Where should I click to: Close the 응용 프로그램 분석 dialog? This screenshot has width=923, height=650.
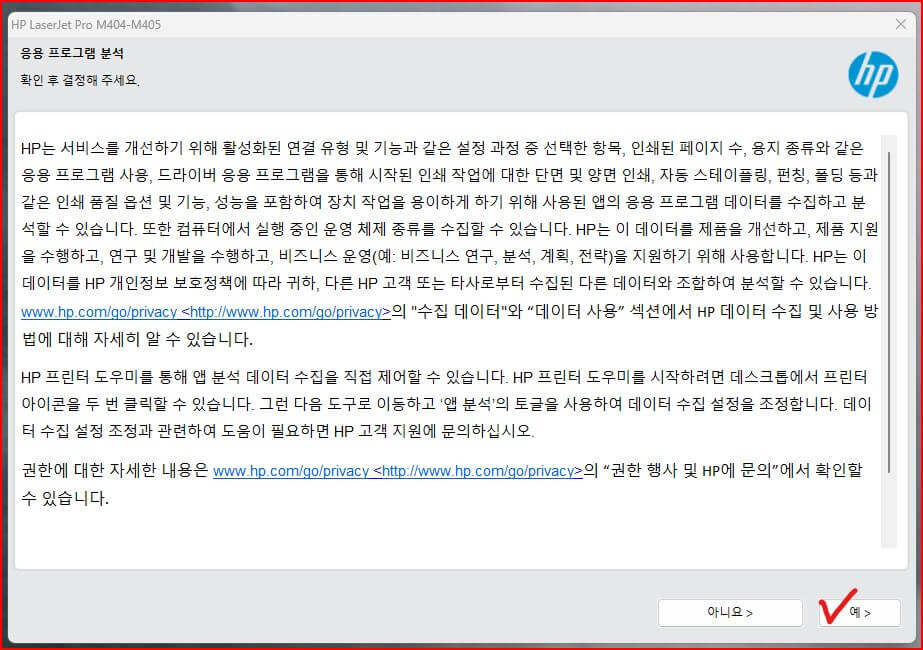[x=901, y=23]
